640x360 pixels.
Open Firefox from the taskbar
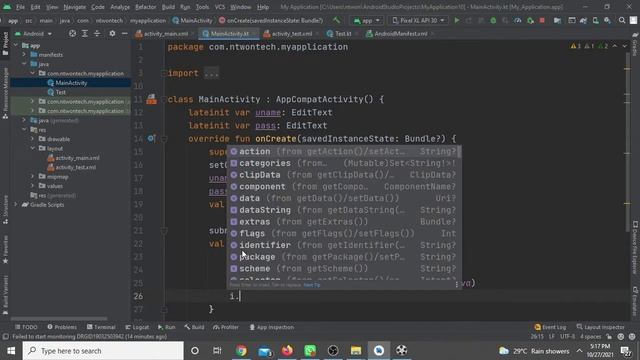287,351
